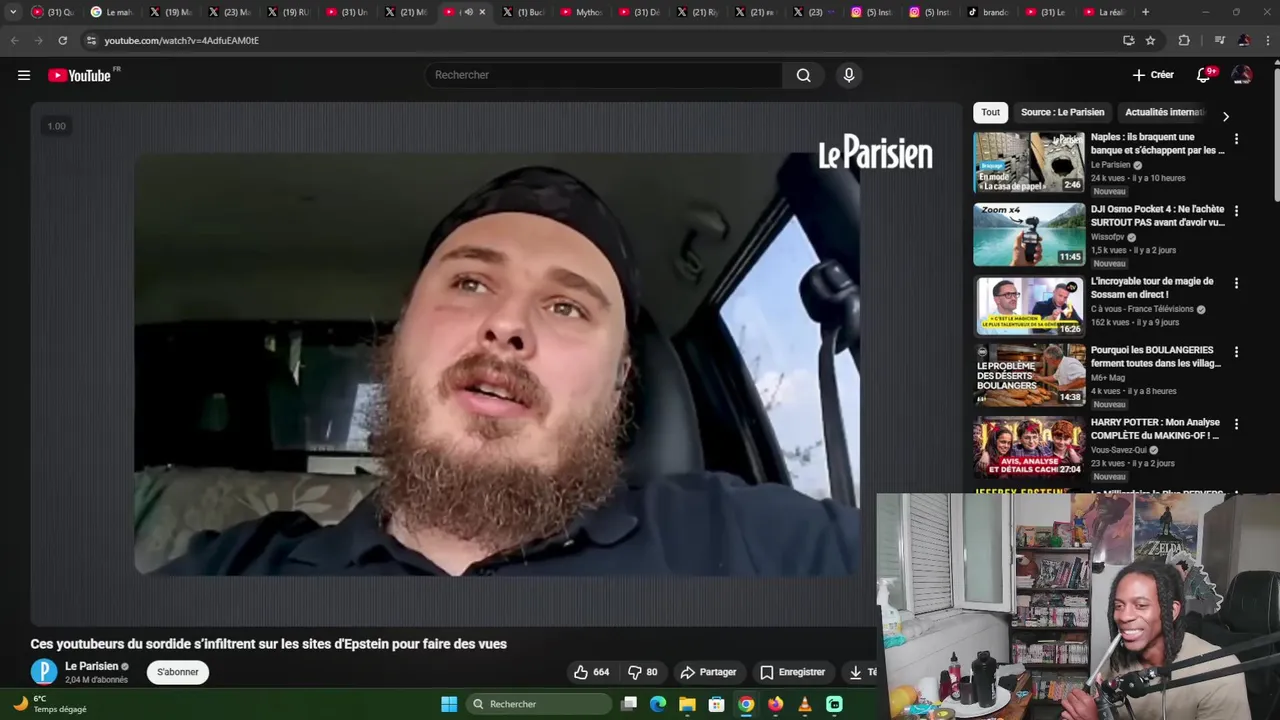The height and width of the screenshot is (720, 1280).
Task: Select the Tout filter chip
Action: [990, 112]
